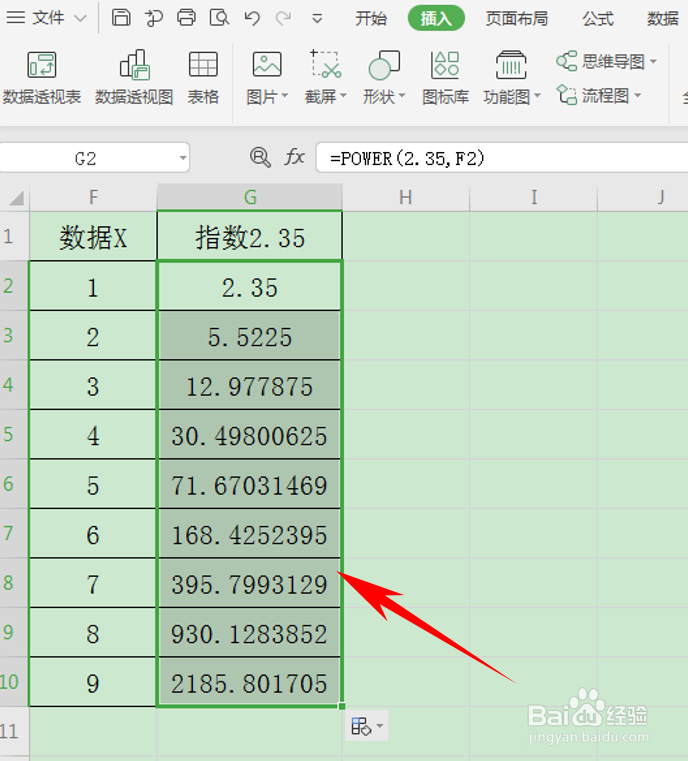The width and height of the screenshot is (688, 761).
Task: Expand the 截屏 dropdown arrow
Action: coord(344,96)
